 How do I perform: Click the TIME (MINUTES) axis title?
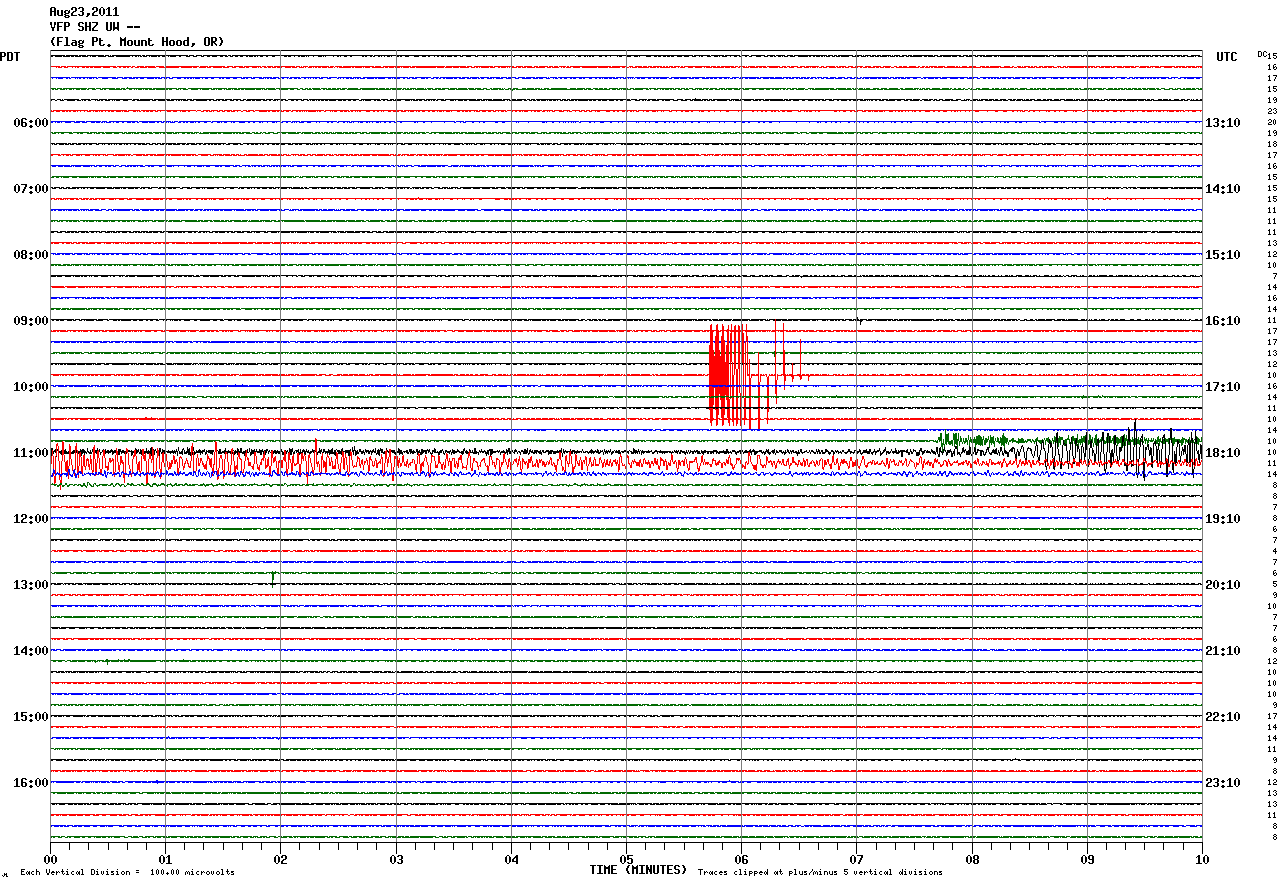tap(638, 870)
